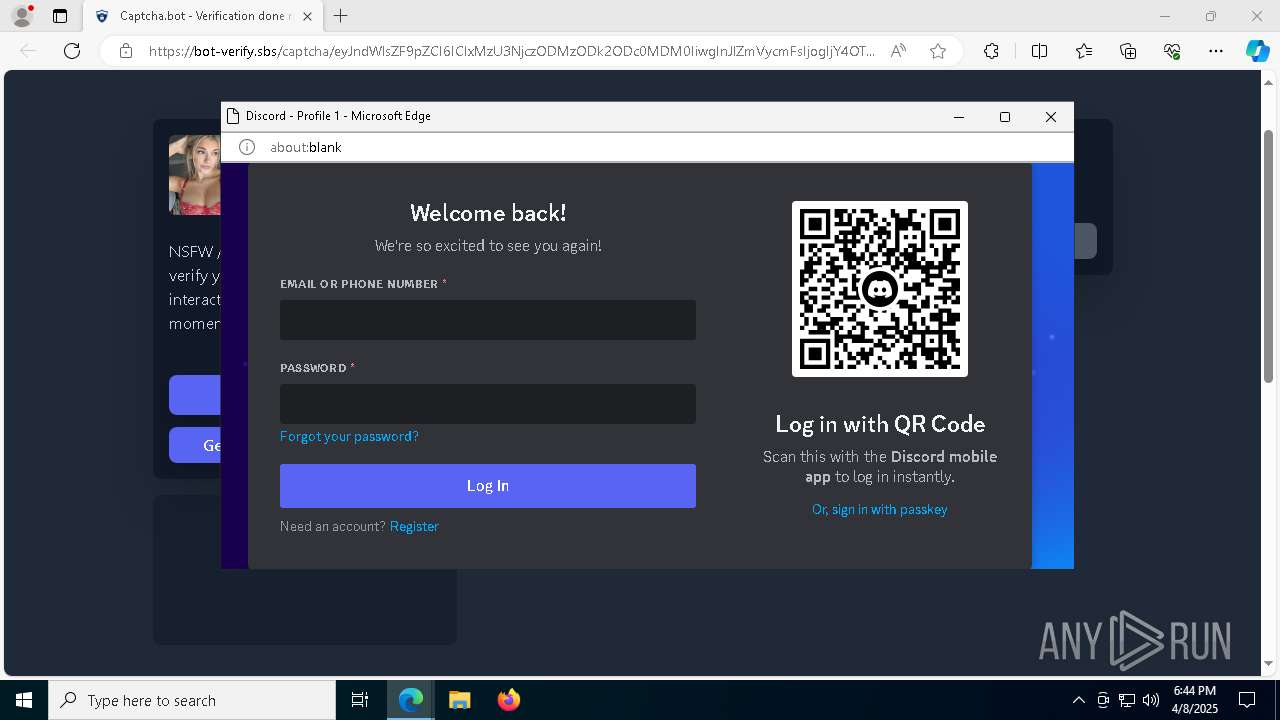Show hidden system tray icons
The image size is (1280, 720).
point(1078,700)
